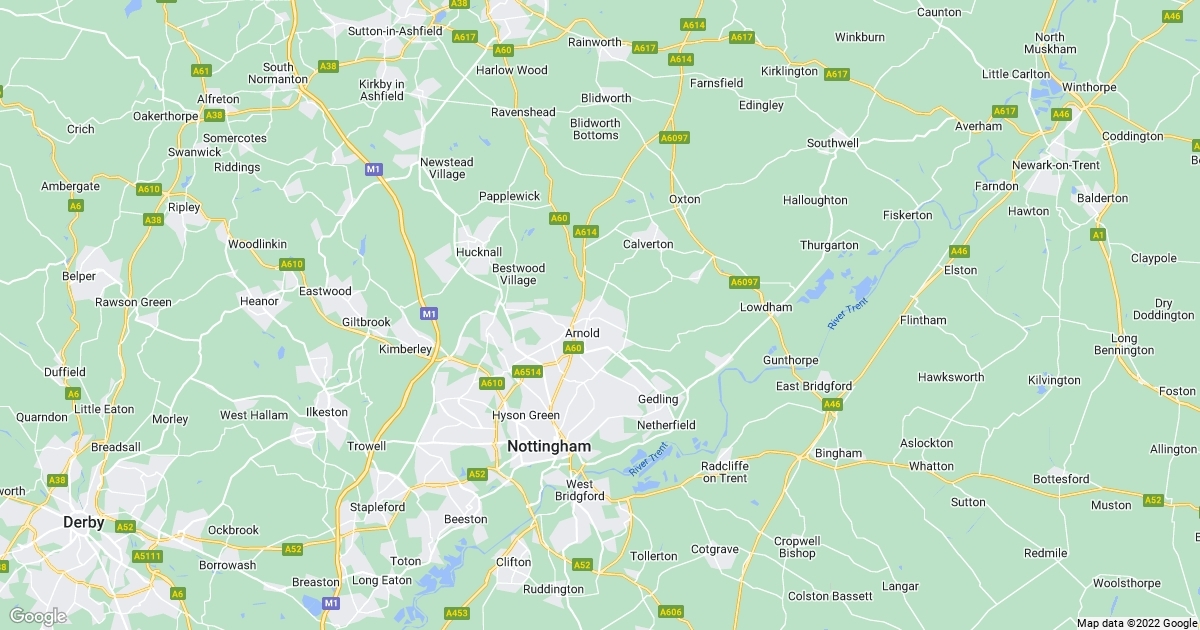Viewport: 1200px width, 630px height.
Task: Open the Google logo link
Action: 38,616
